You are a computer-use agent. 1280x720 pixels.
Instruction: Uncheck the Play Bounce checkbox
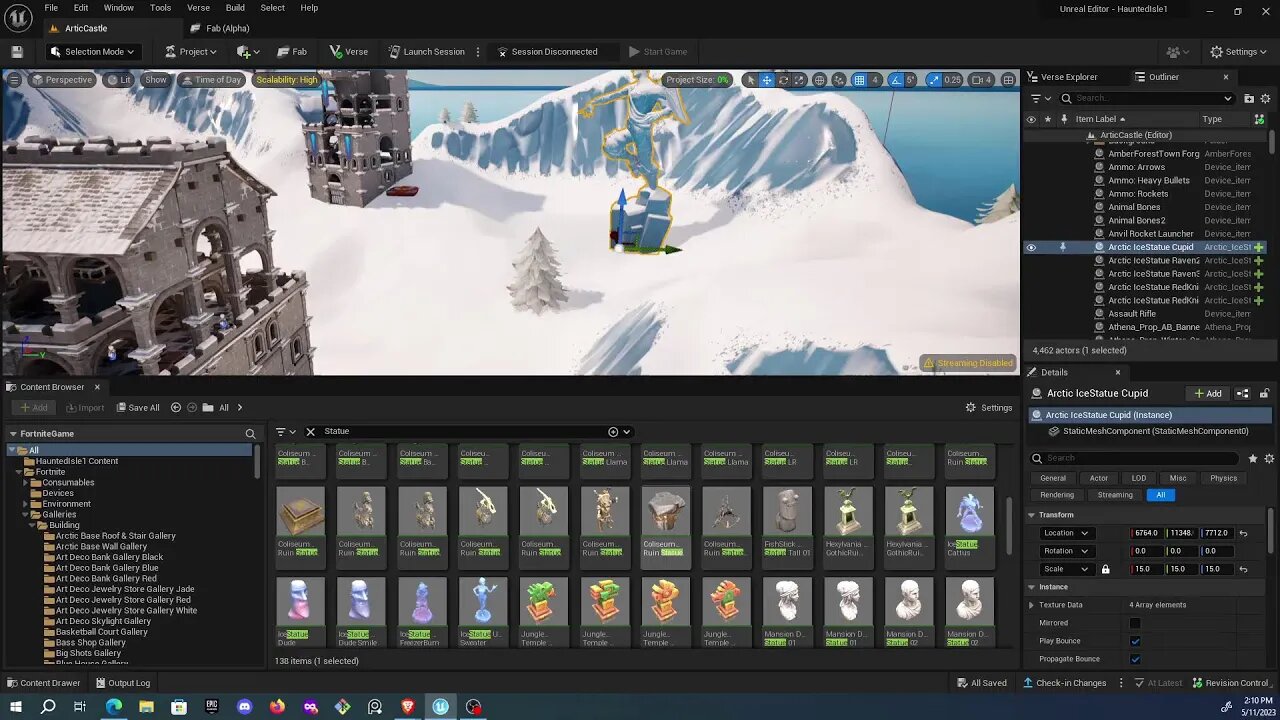pos(1135,641)
